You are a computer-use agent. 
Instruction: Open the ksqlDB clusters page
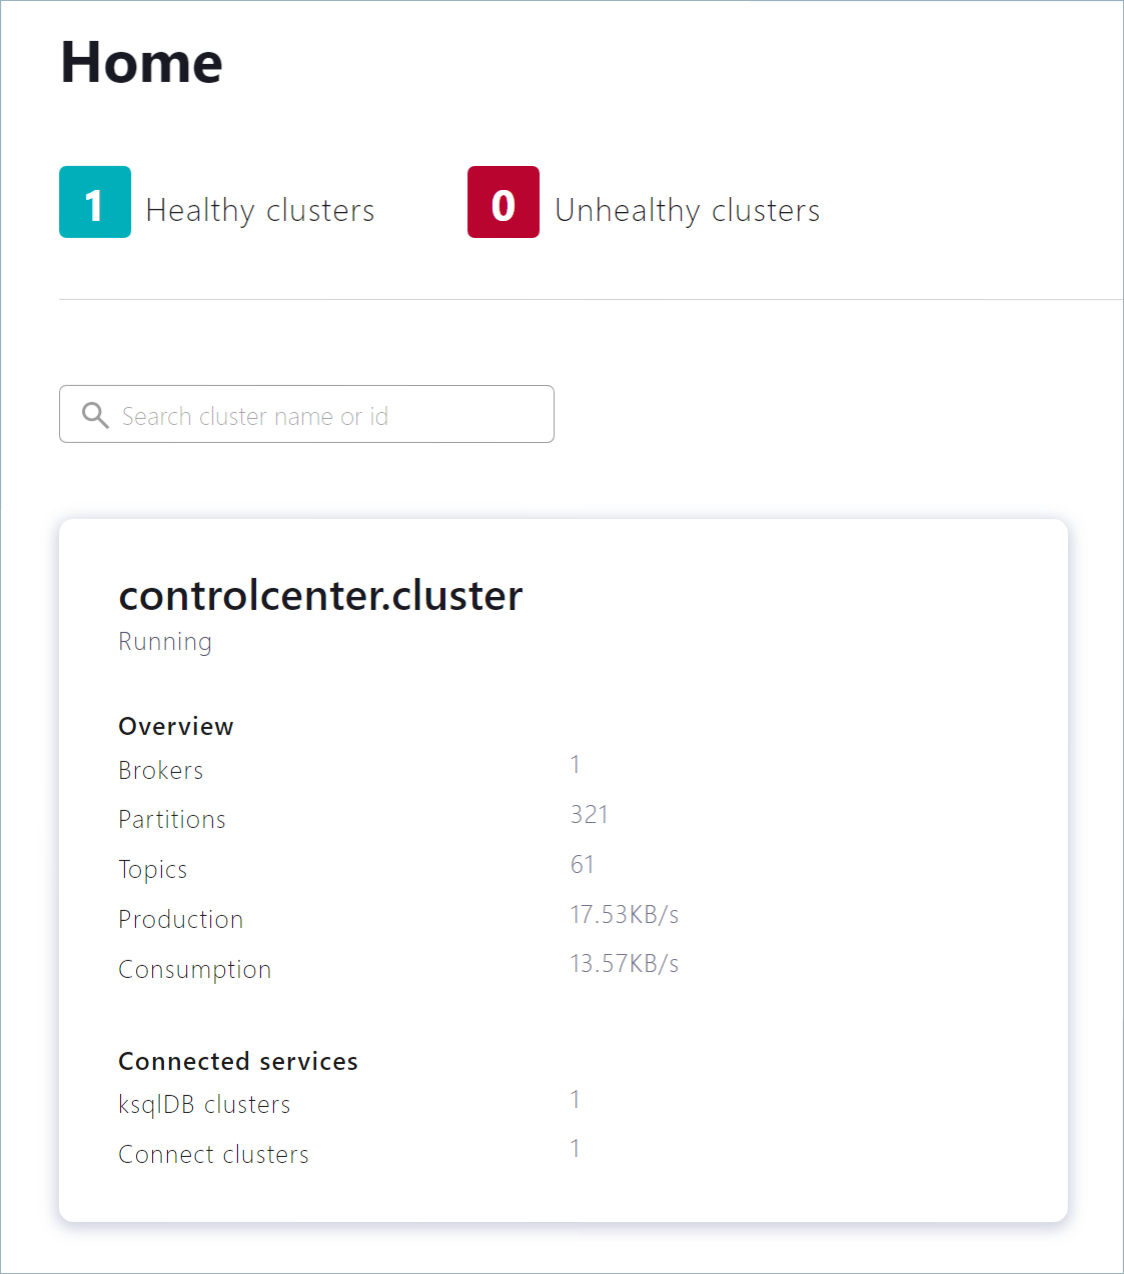(x=204, y=1104)
